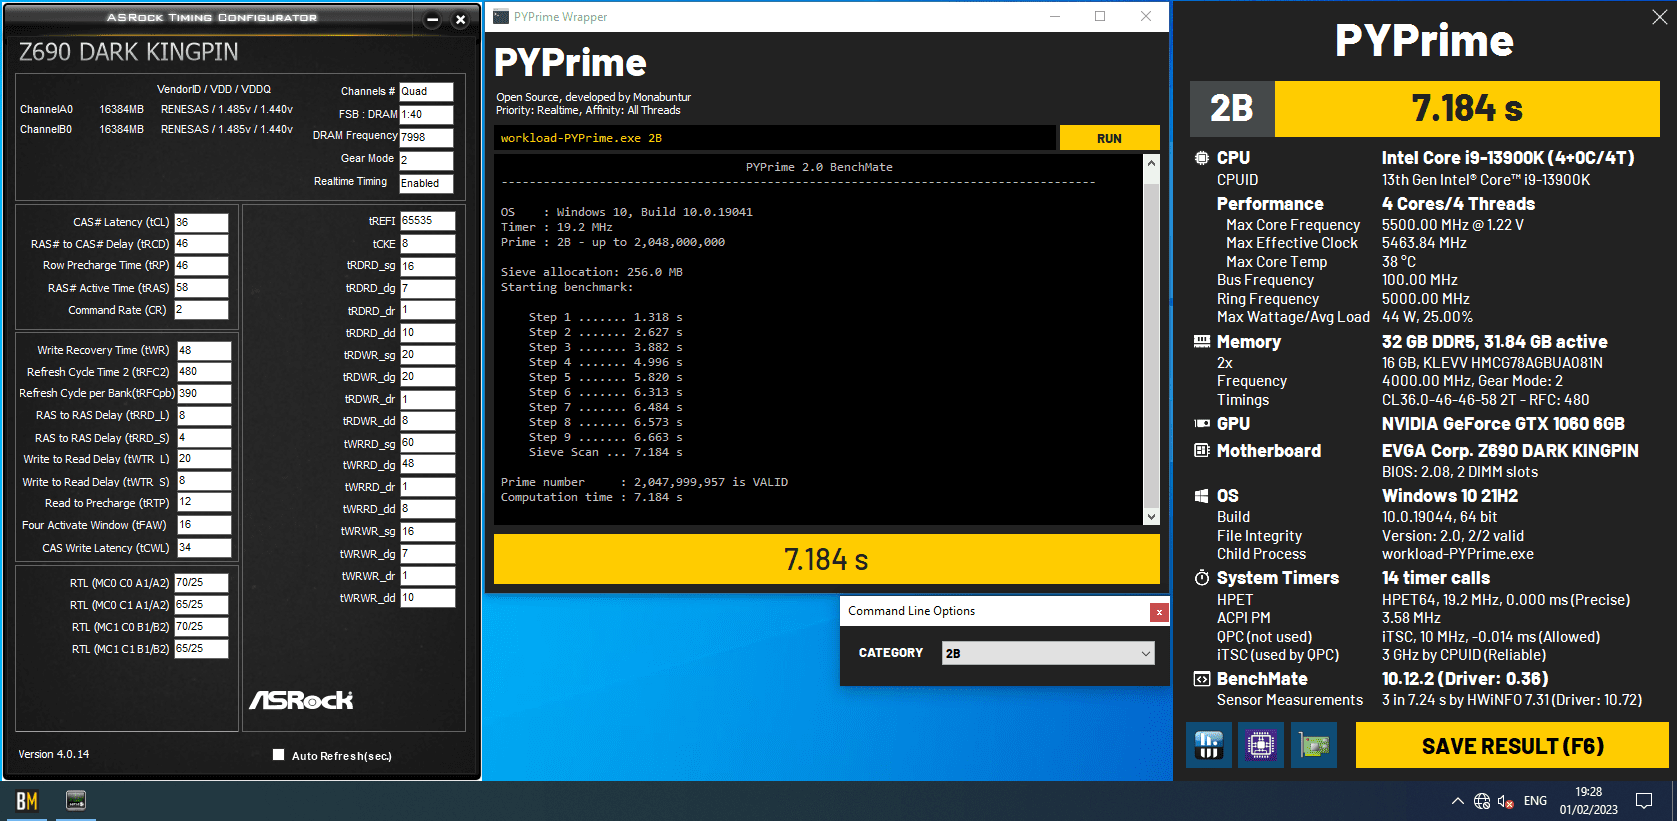Click the 7.184 s score in BenchMate panel
Screen dimensions: 1677x821
click(x=1466, y=108)
